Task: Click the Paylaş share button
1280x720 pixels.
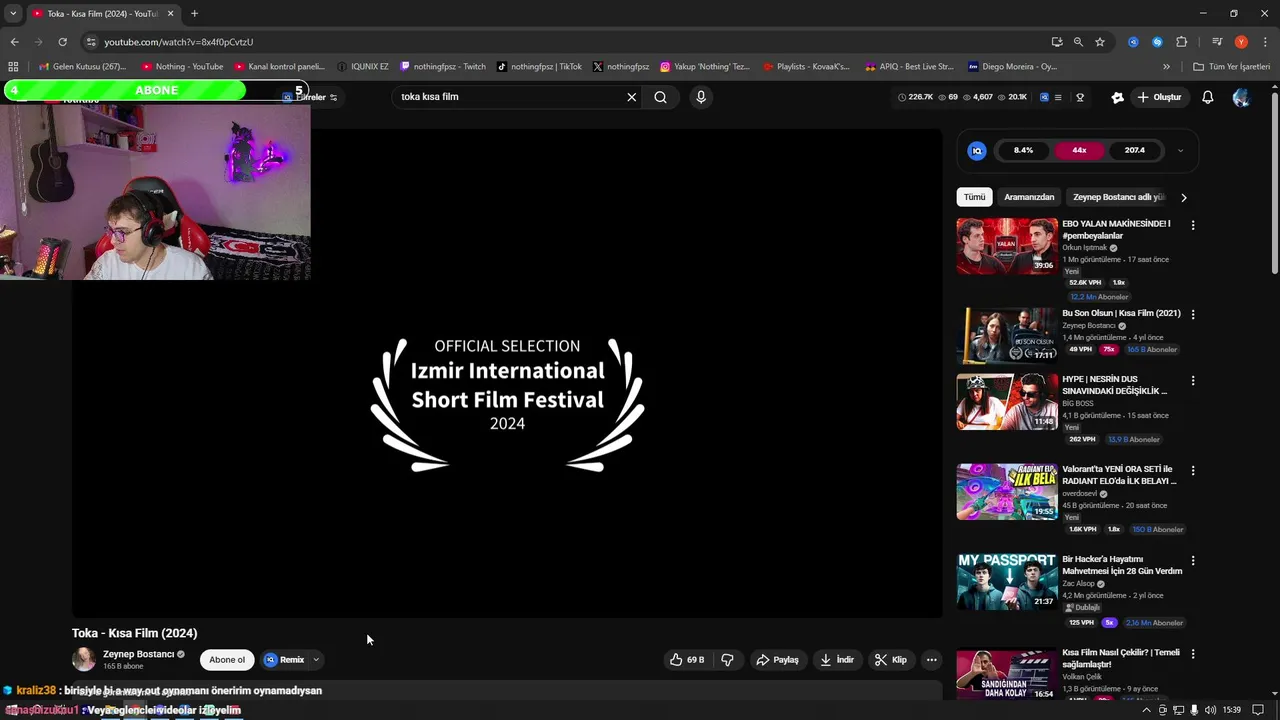Action: [x=777, y=660]
